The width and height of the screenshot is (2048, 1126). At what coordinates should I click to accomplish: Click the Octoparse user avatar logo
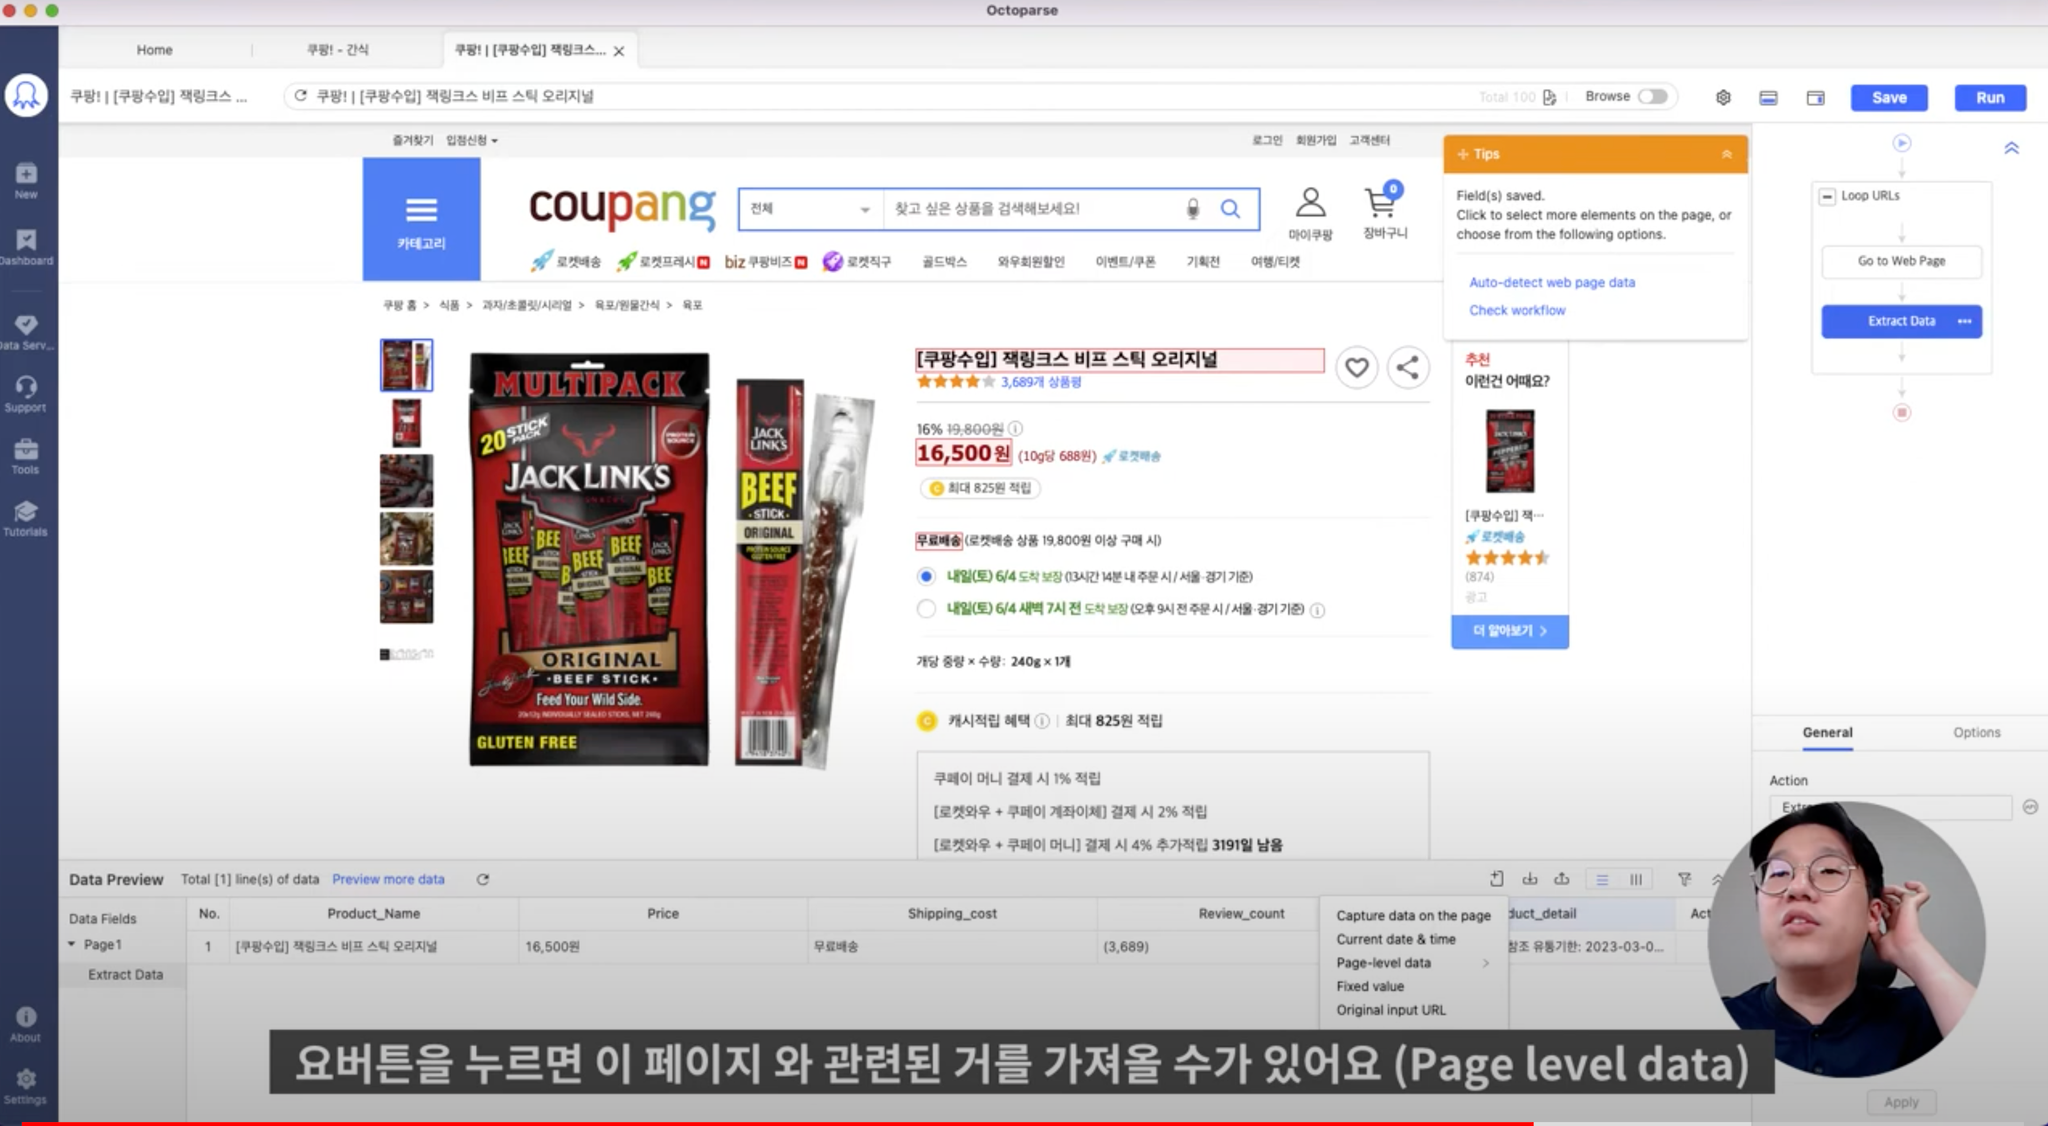click(27, 96)
